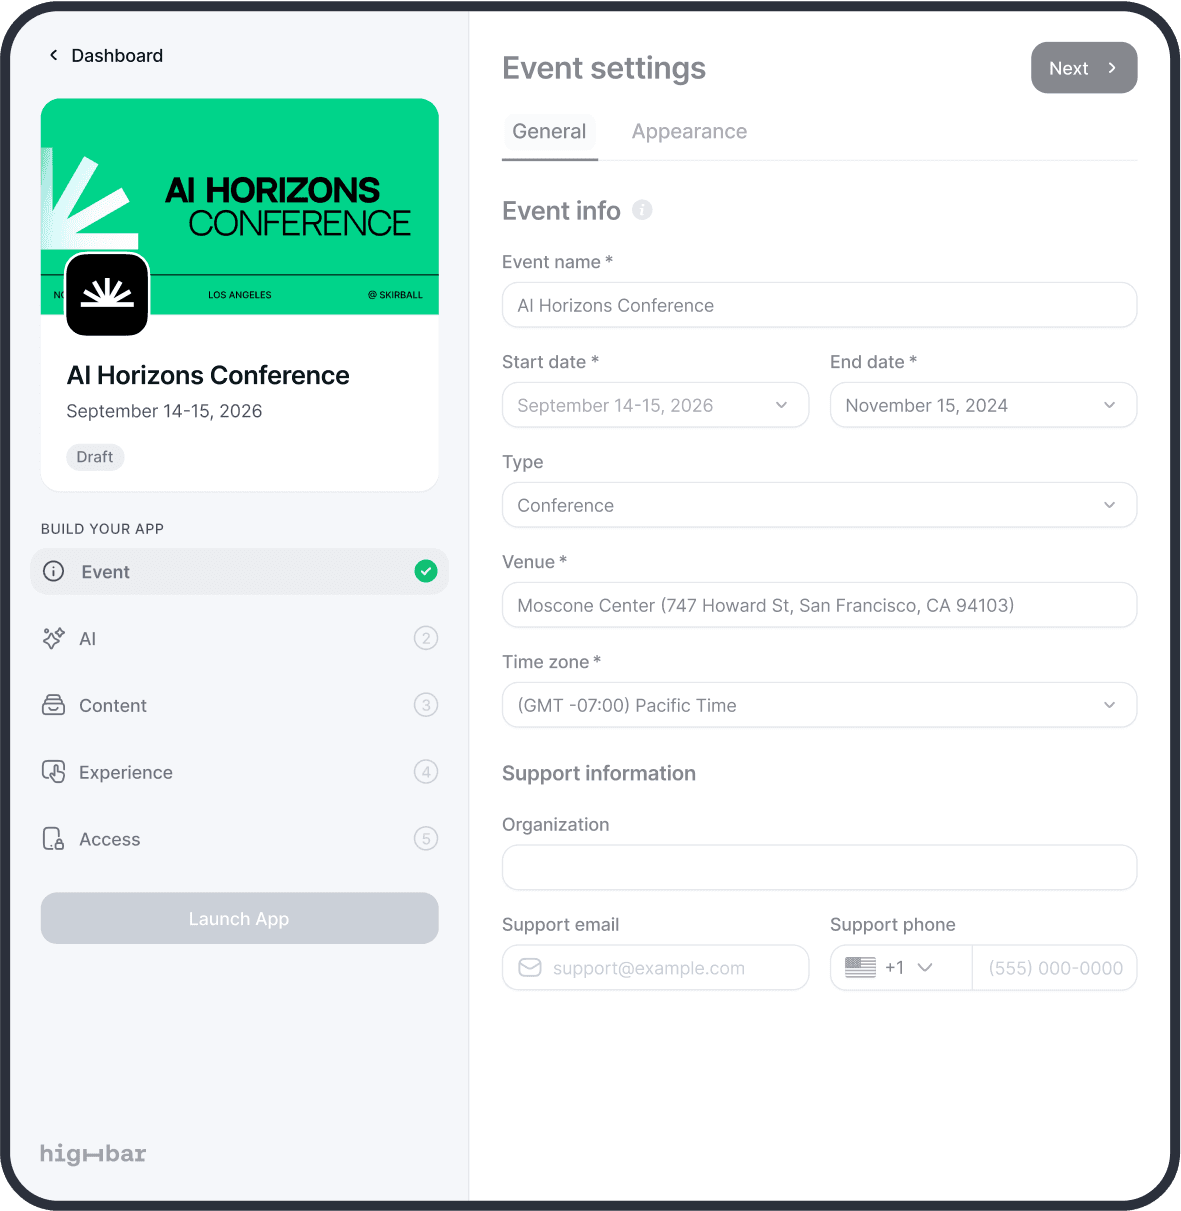The height and width of the screenshot is (1211, 1181).
Task: Click the back chevron next to Dashboard
Action: pyautogui.click(x=53, y=55)
